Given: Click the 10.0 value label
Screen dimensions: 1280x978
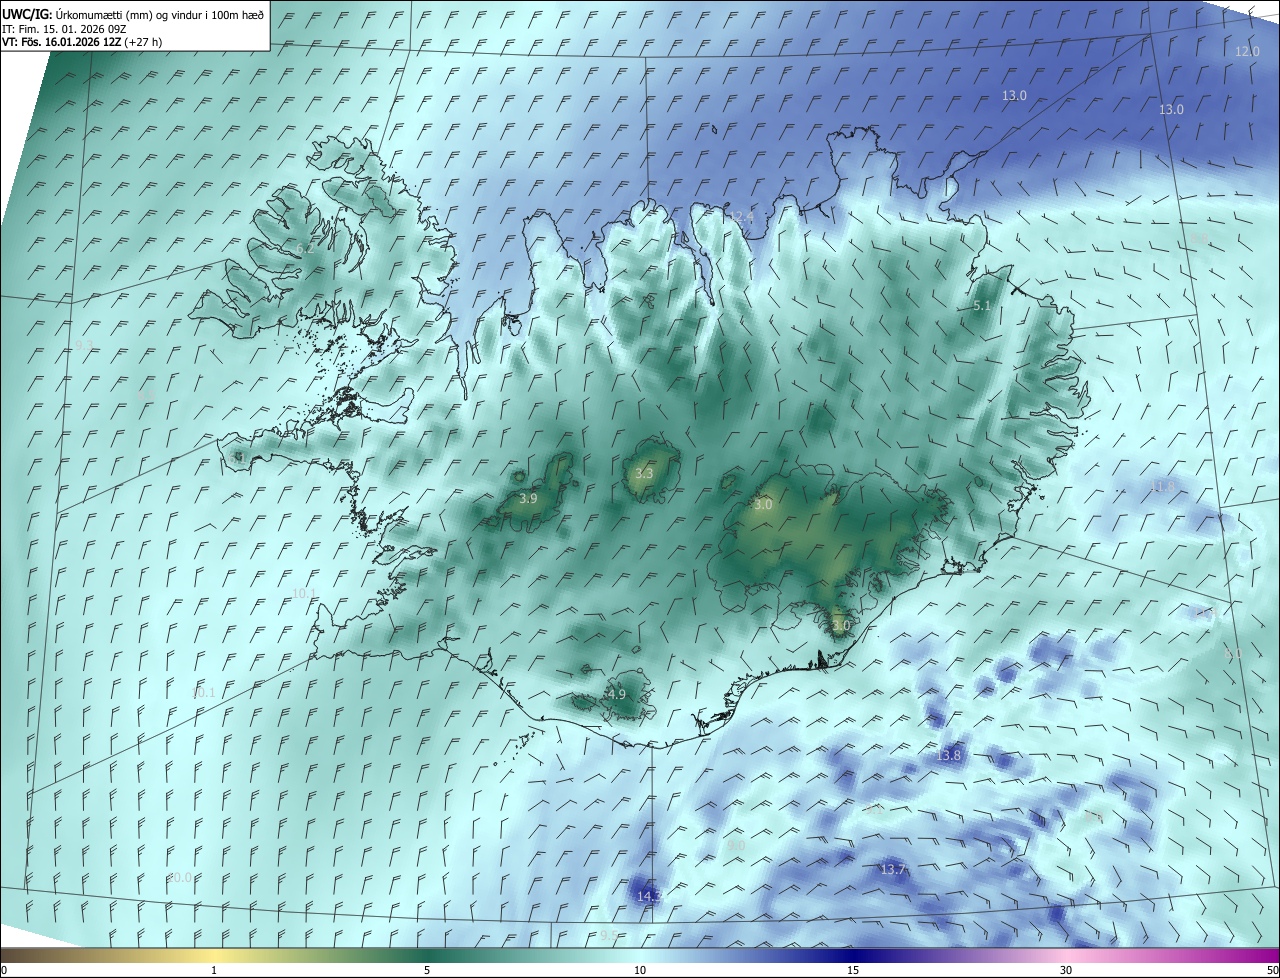Looking at the screenshot, I should click(x=180, y=878).
